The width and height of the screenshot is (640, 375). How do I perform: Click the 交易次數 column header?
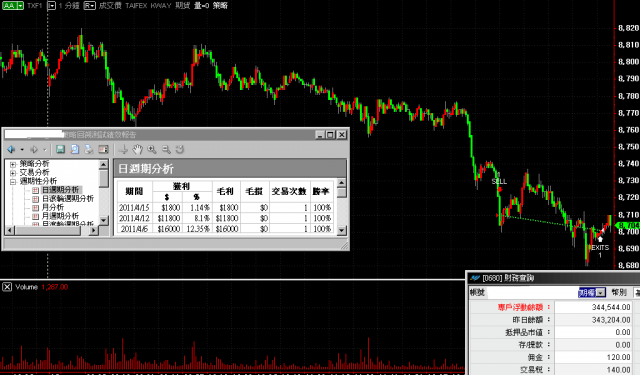point(289,191)
